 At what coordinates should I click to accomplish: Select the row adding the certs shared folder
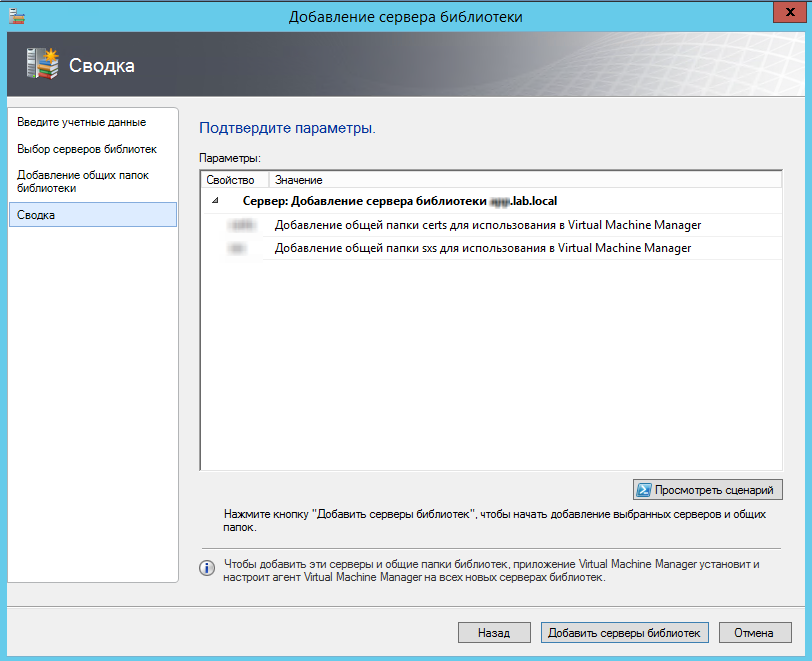[487, 225]
